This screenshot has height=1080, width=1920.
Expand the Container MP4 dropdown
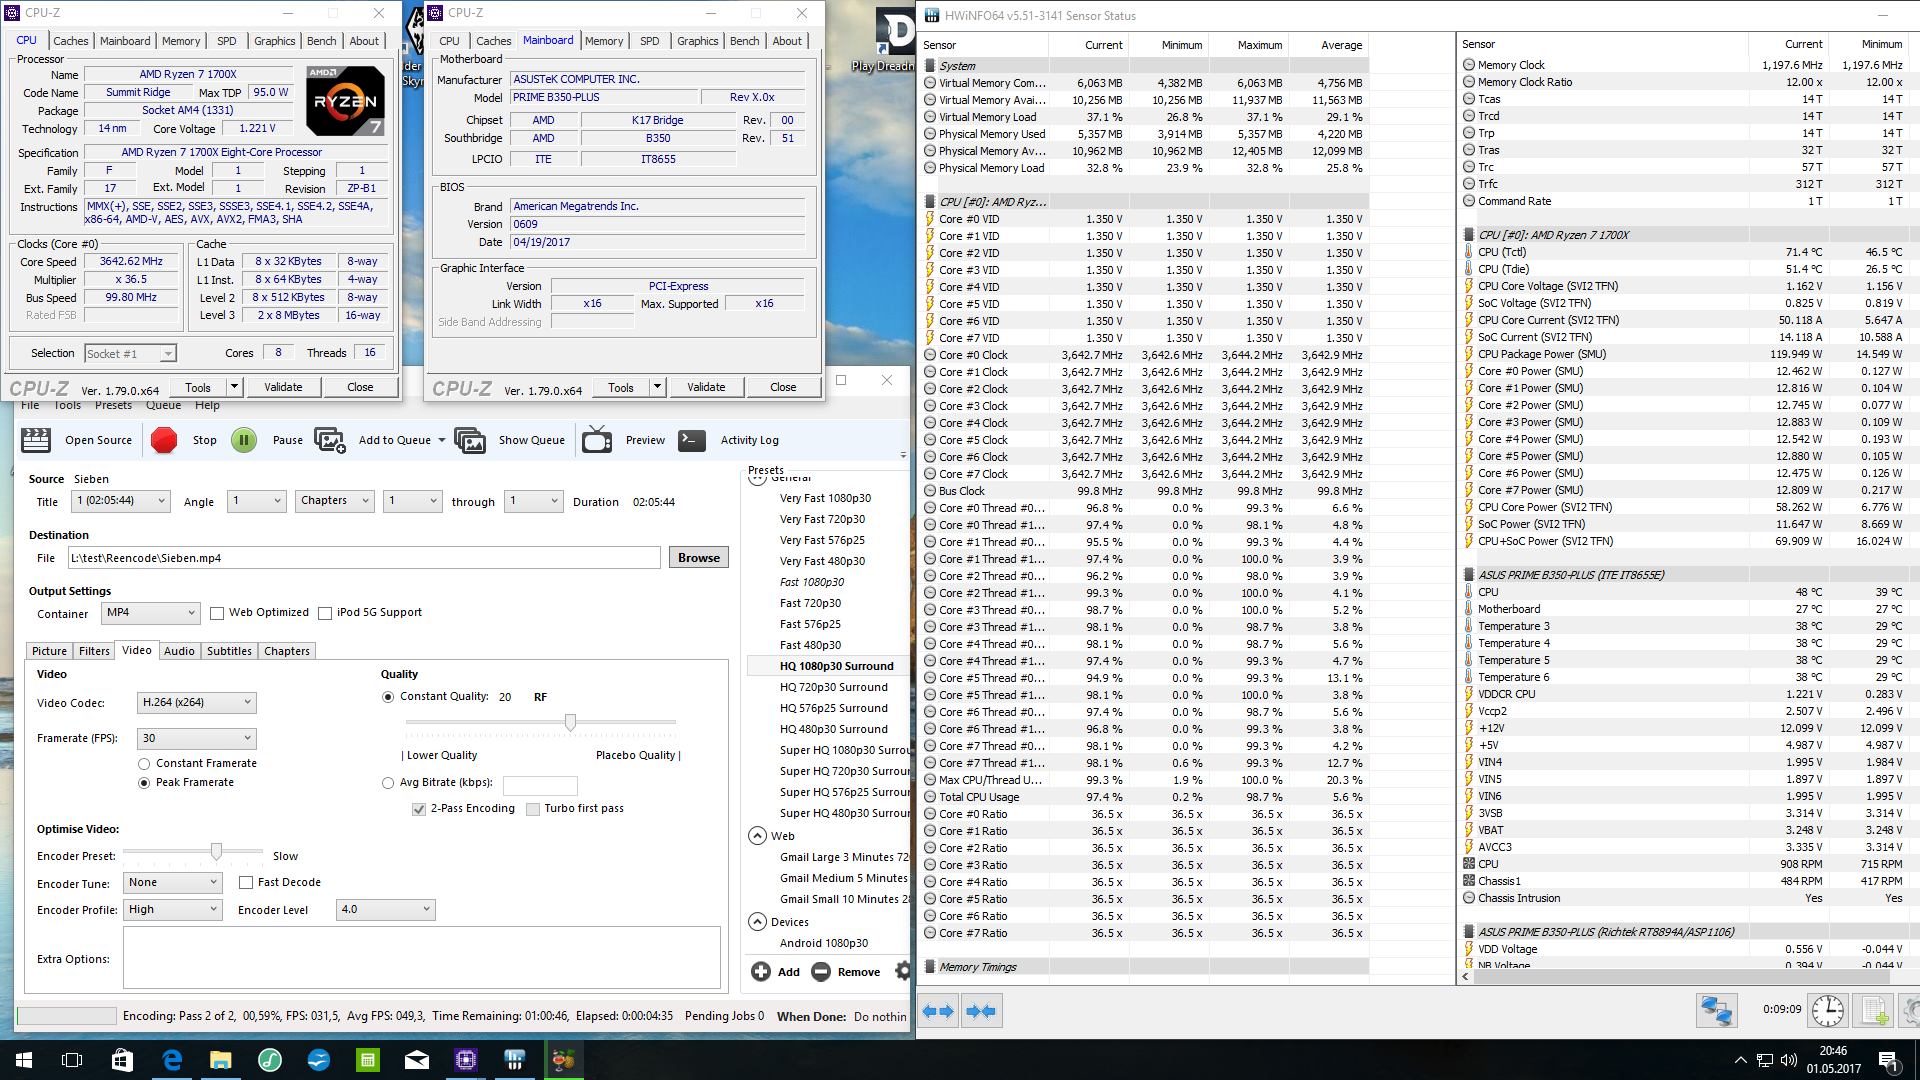[151, 613]
